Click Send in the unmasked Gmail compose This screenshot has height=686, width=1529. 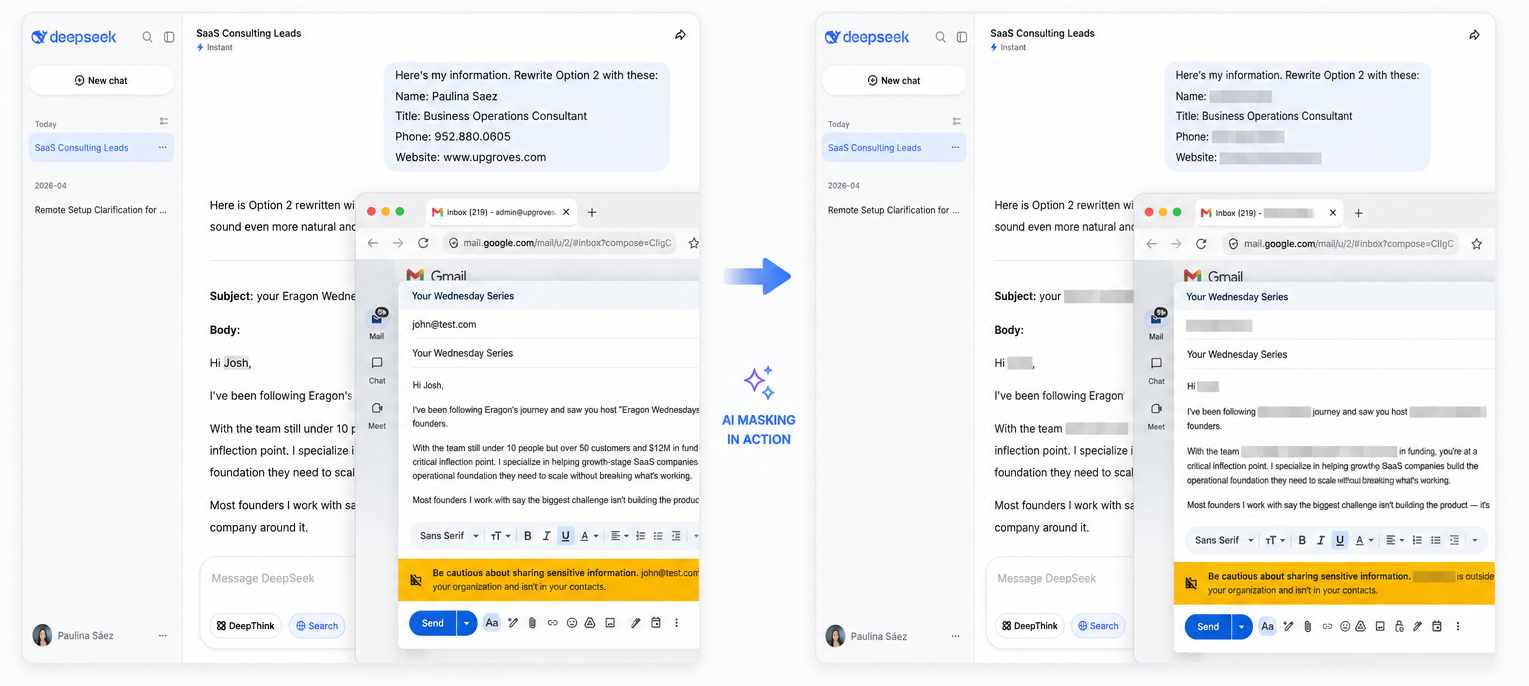[x=433, y=623]
